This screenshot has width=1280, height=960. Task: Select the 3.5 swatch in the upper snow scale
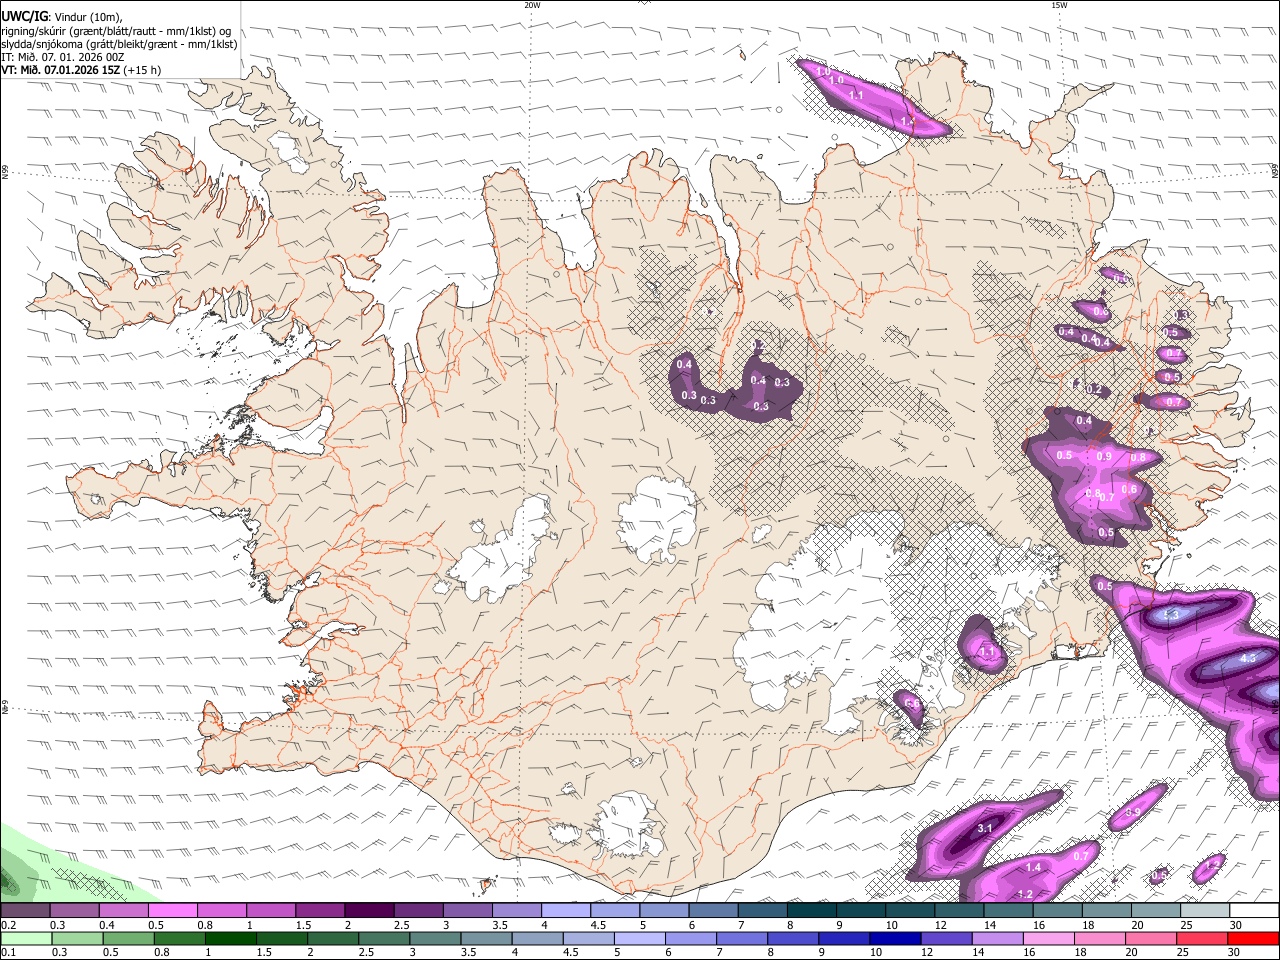(517, 910)
